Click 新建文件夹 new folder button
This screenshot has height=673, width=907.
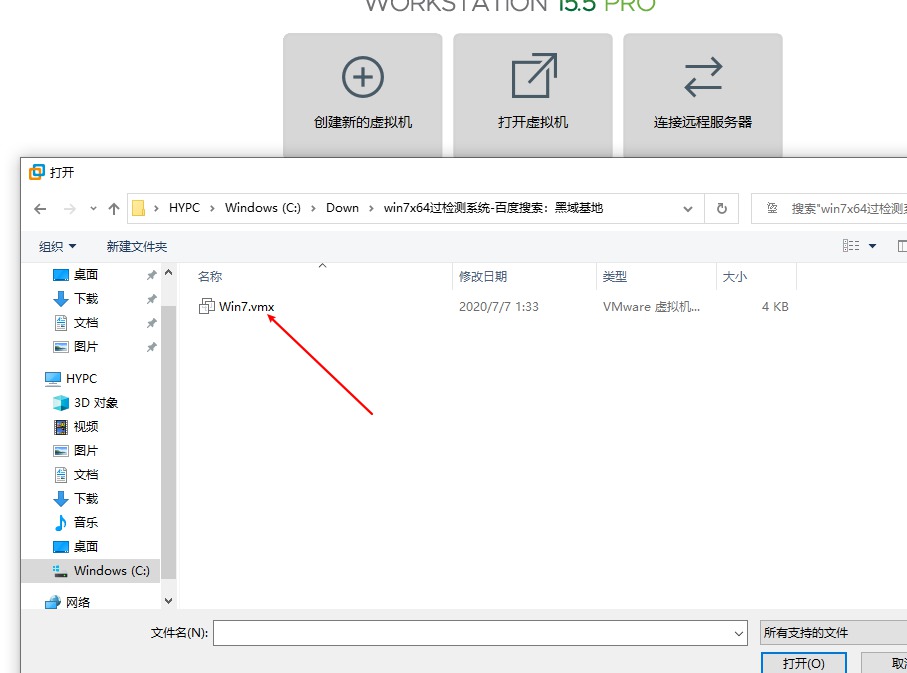pyautogui.click(x=137, y=247)
